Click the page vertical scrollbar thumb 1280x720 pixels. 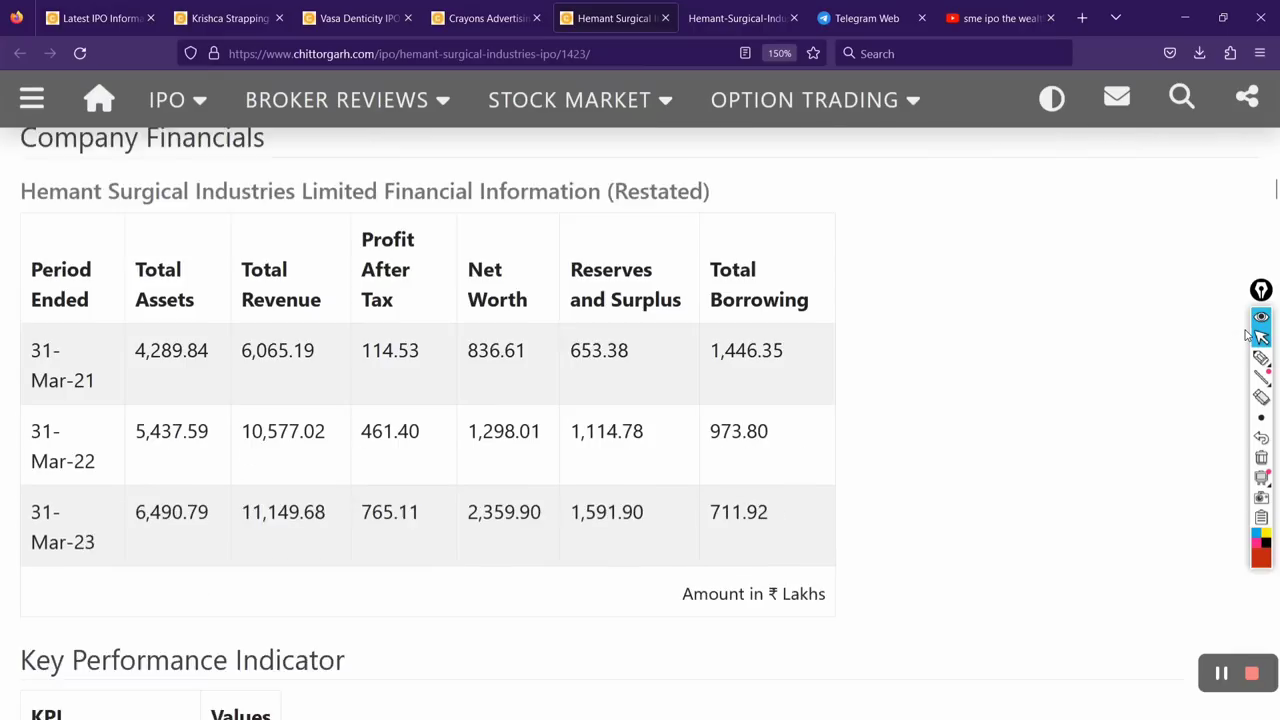click(x=1276, y=190)
